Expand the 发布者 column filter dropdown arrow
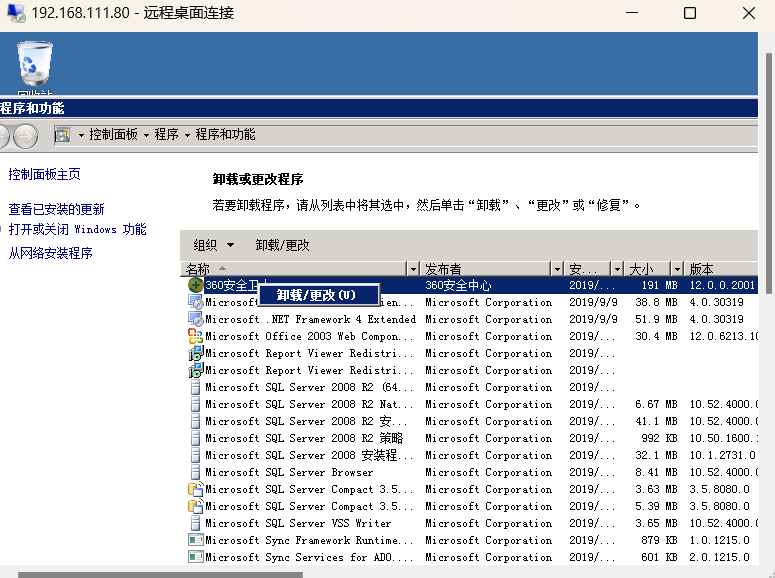Image resolution: width=775 pixels, height=578 pixels. coord(557,269)
